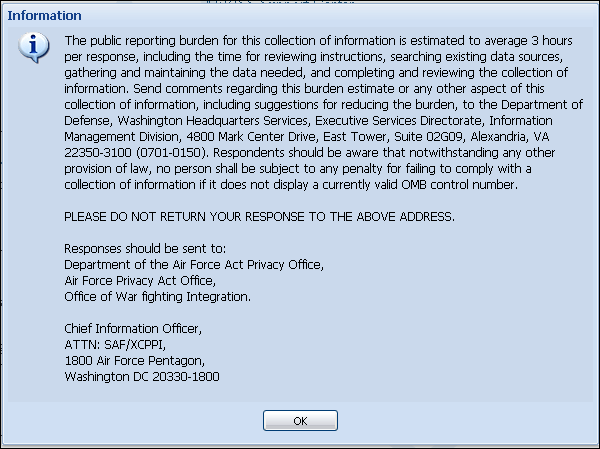Click the 'Washington DC 20330-1800' line
Image resolution: width=600 pixels, height=449 pixels.
tap(142, 377)
